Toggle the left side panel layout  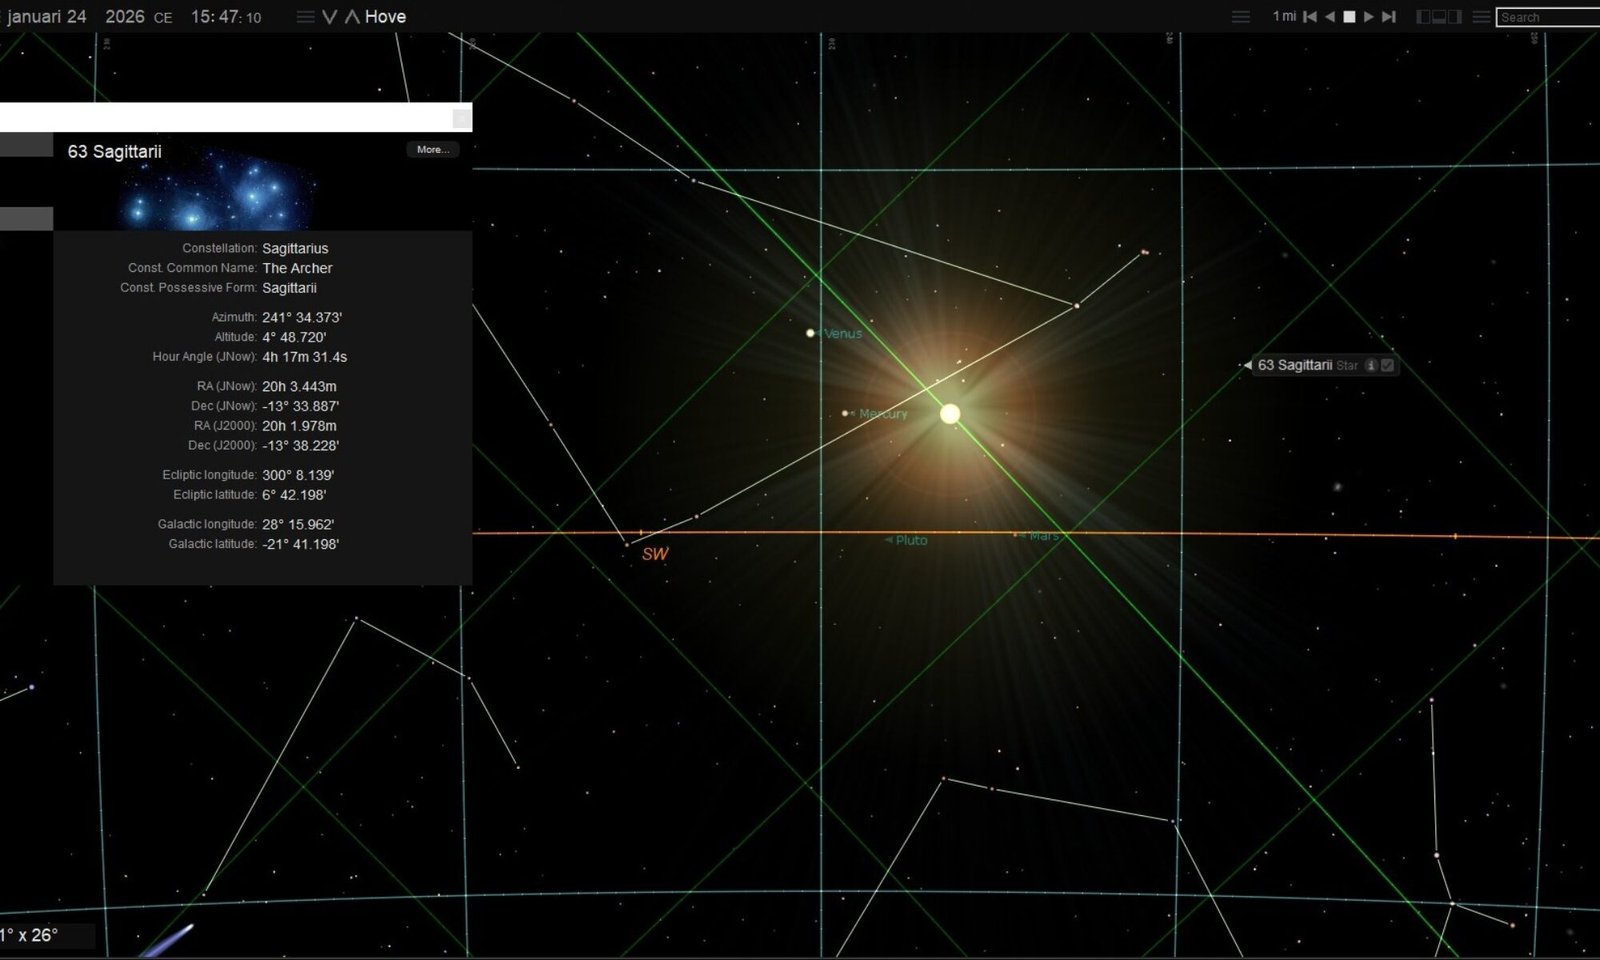[1424, 17]
